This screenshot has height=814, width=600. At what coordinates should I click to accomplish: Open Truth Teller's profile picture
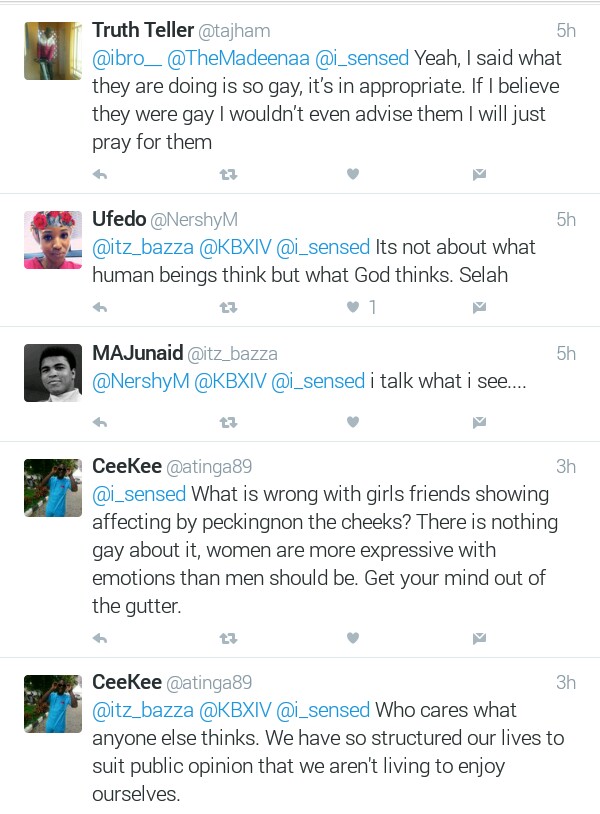[52, 51]
